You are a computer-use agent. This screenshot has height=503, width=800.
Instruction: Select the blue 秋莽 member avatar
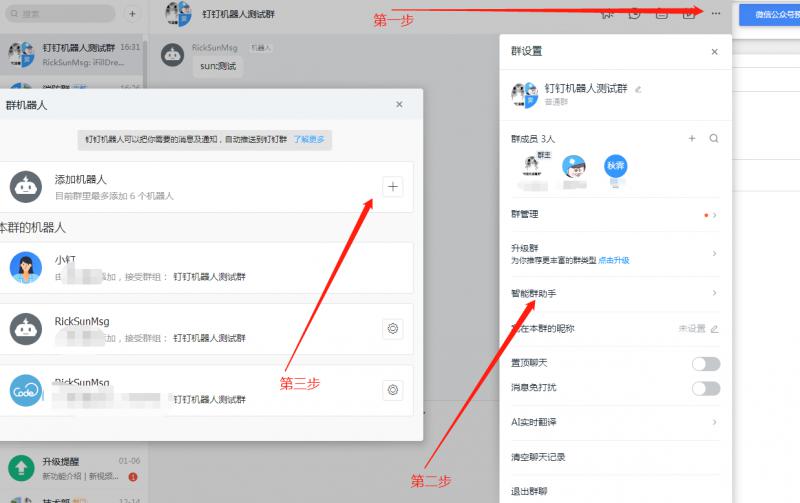616,166
